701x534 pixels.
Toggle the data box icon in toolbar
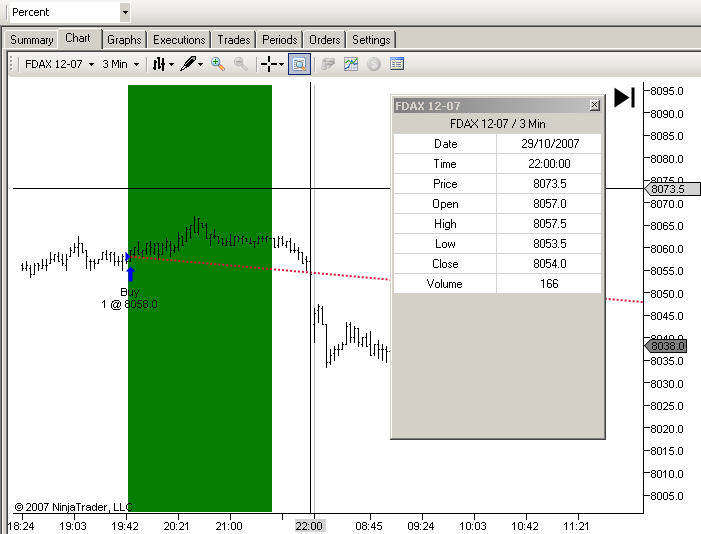299,64
